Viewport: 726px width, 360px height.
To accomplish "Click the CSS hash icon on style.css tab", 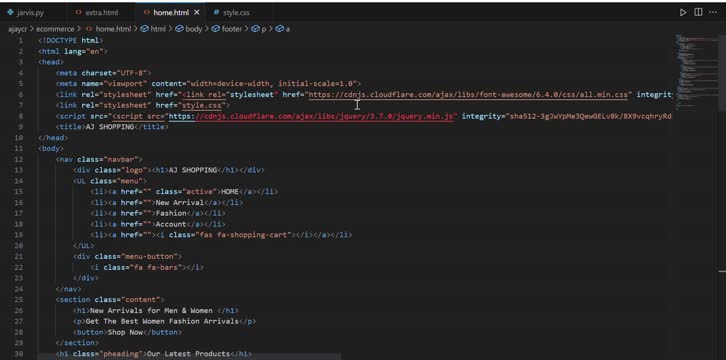I will [216, 12].
